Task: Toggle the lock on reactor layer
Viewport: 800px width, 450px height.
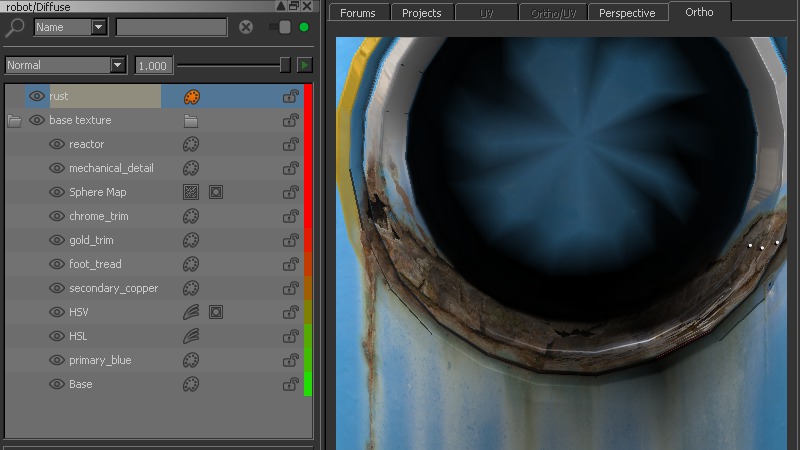Action: point(291,144)
